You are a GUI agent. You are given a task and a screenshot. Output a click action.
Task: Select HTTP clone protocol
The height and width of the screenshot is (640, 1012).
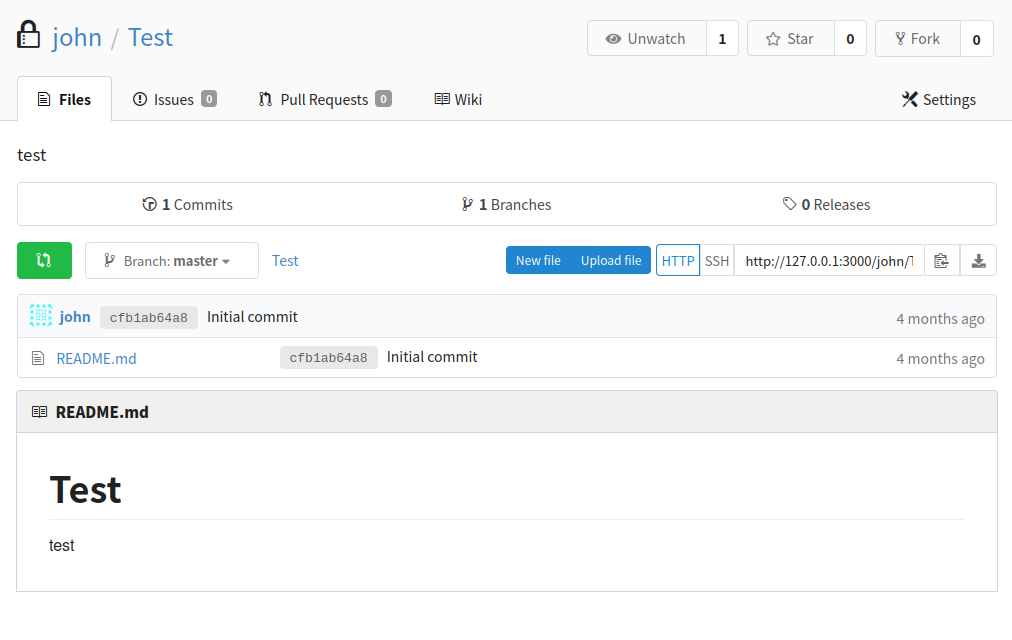coord(678,261)
